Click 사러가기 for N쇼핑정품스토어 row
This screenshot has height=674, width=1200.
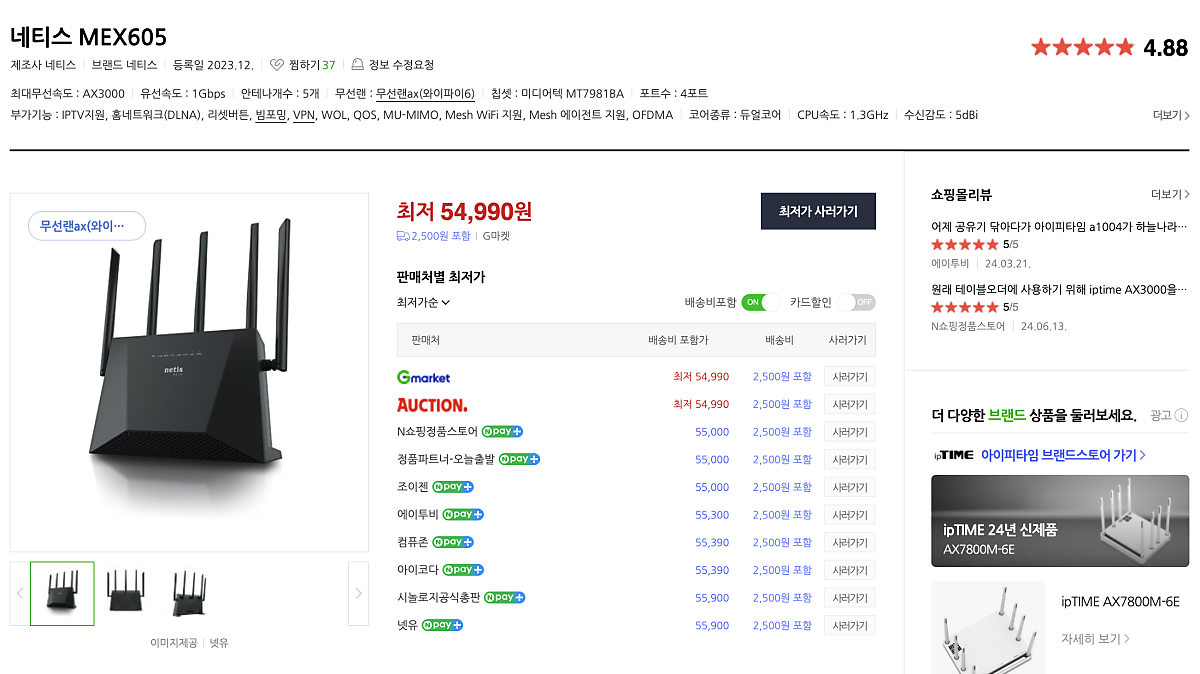coord(849,432)
